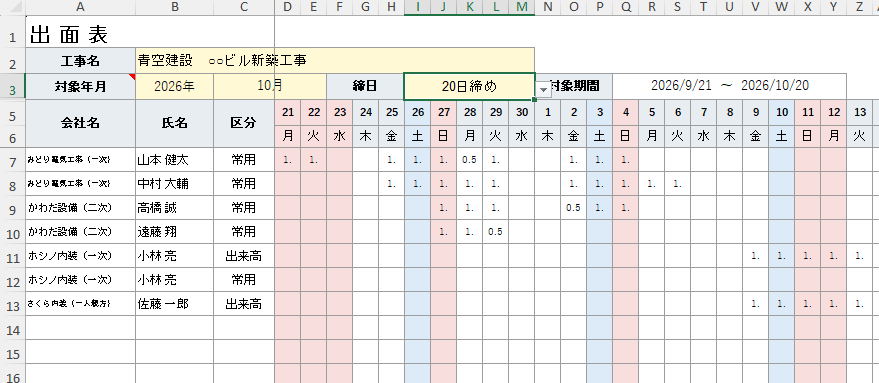Click the date header 26
This screenshot has height=383, width=879.
[x=418, y=113]
